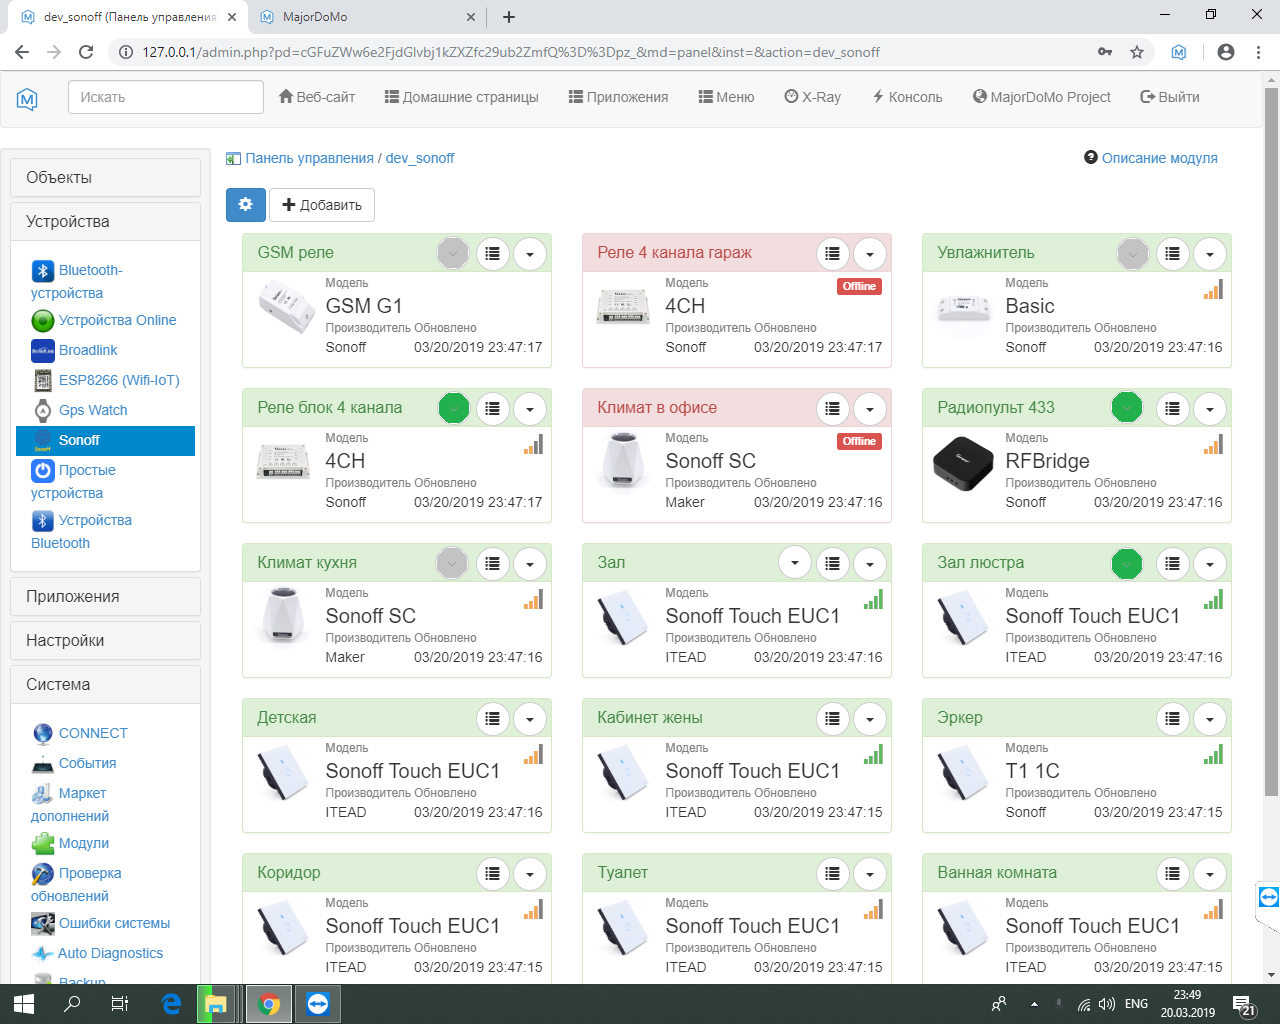
Task: Click the Chrome icon in taskbar
Action: (x=269, y=1004)
